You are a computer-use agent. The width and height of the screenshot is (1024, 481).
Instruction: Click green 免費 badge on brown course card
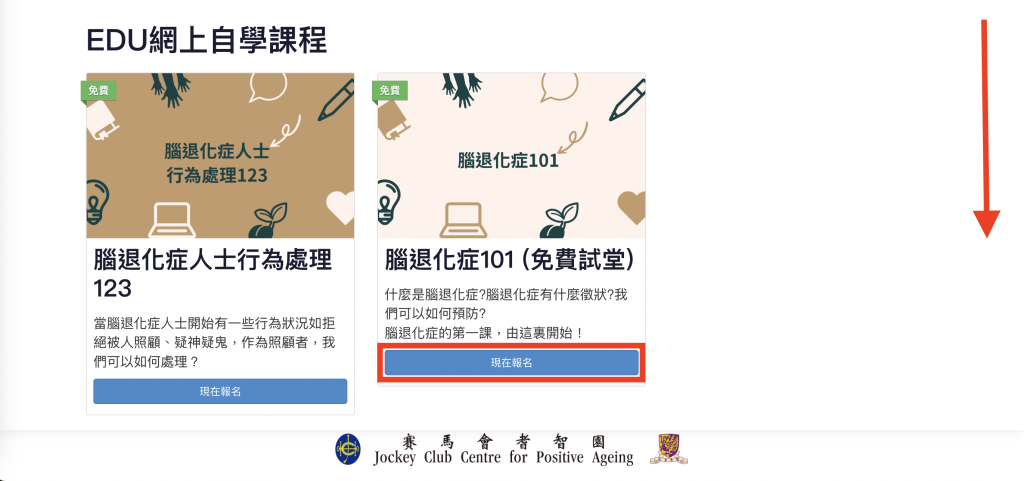(x=99, y=91)
